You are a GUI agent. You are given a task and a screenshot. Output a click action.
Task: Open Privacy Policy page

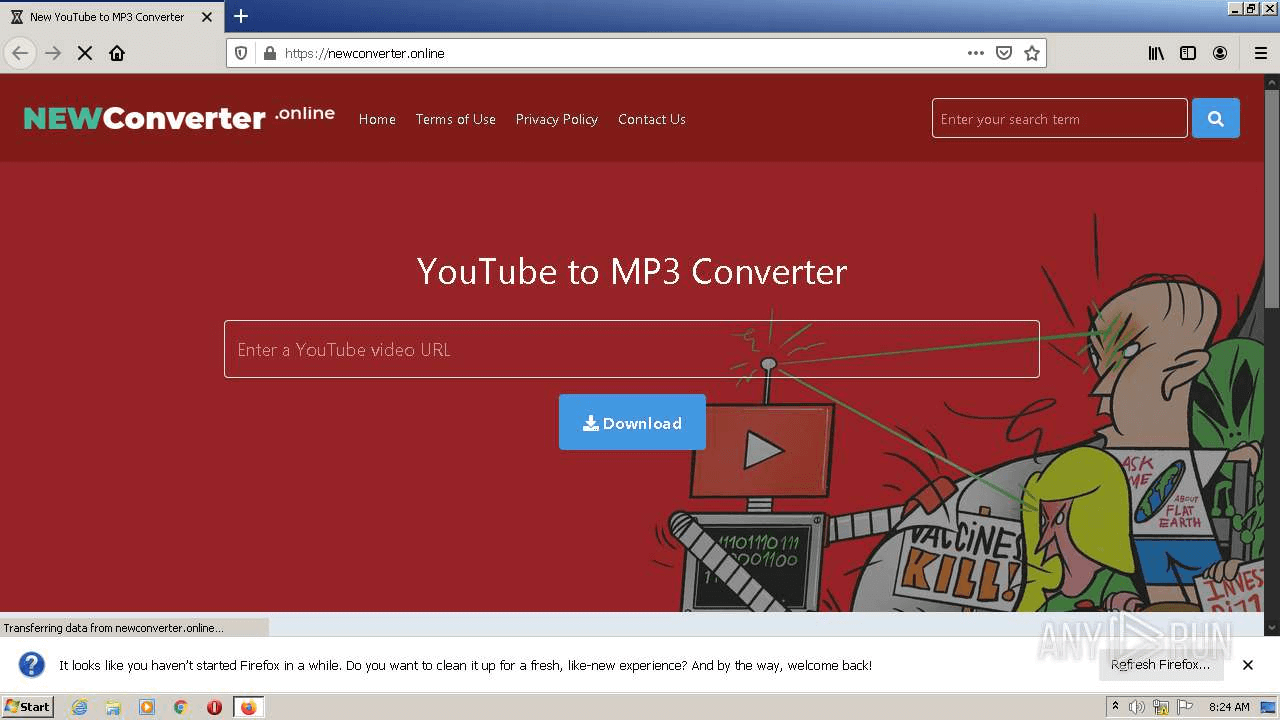pyautogui.click(x=557, y=119)
